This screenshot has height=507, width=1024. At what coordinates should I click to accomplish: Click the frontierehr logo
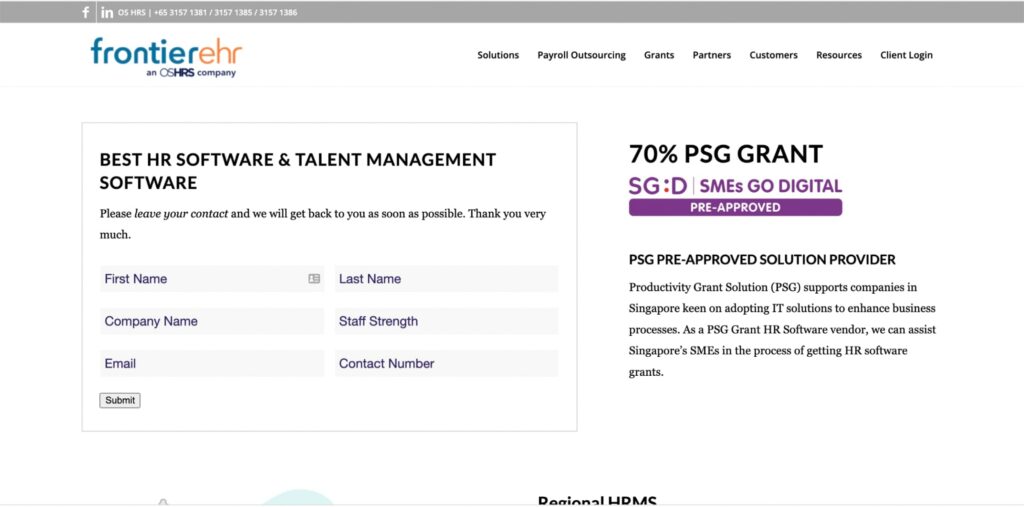tap(166, 56)
